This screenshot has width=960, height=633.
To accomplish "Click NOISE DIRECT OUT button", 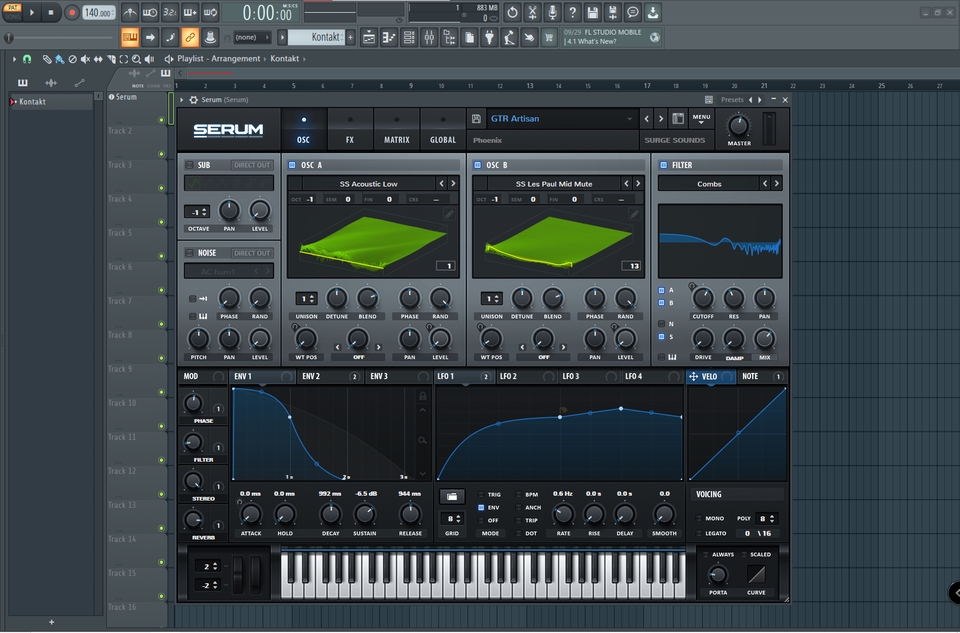I will pos(252,253).
